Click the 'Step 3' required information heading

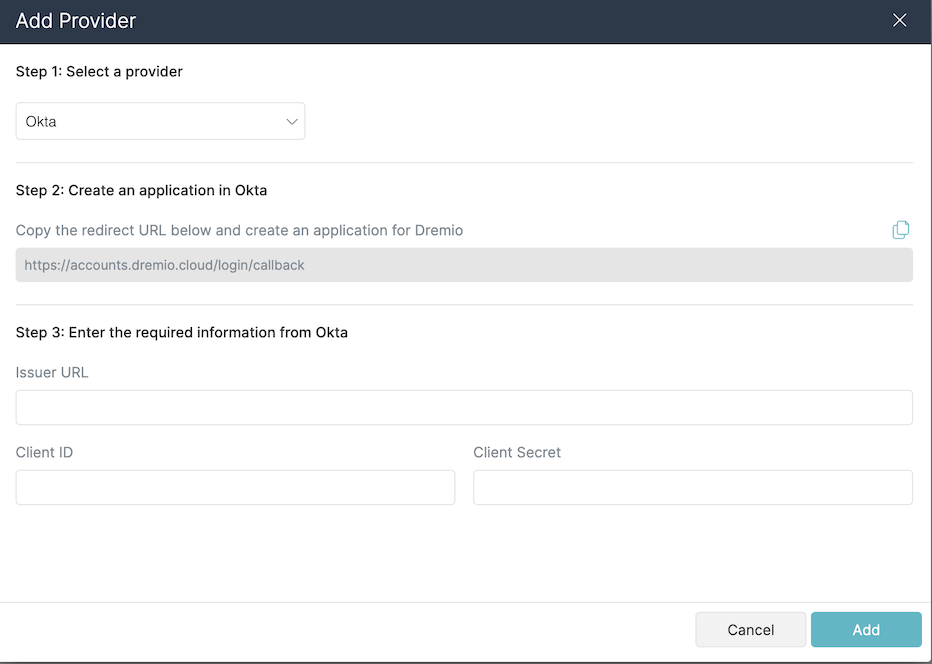tap(182, 332)
